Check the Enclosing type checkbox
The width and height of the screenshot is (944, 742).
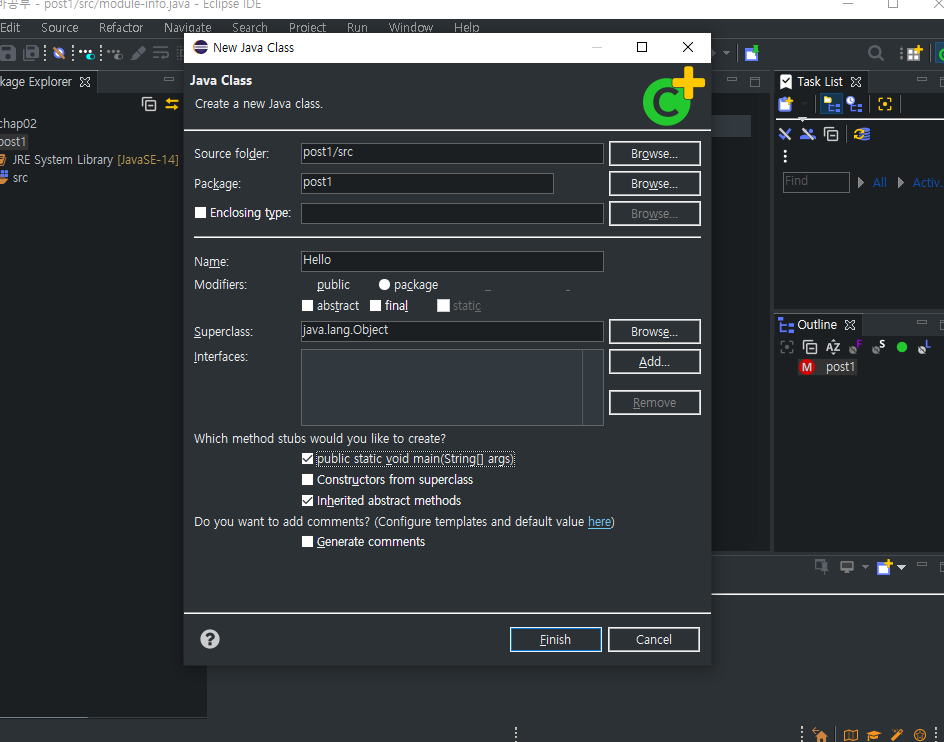click(x=200, y=213)
